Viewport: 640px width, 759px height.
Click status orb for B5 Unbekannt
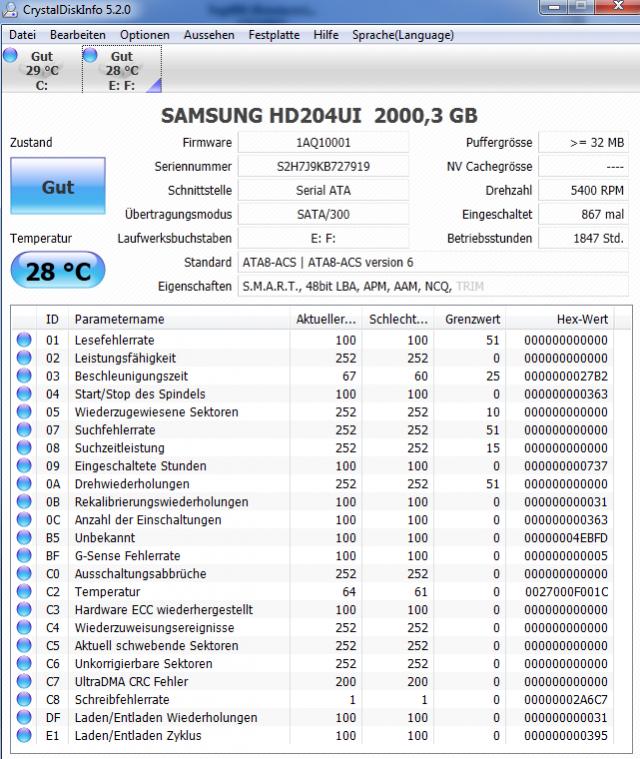[x=24, y=537]
